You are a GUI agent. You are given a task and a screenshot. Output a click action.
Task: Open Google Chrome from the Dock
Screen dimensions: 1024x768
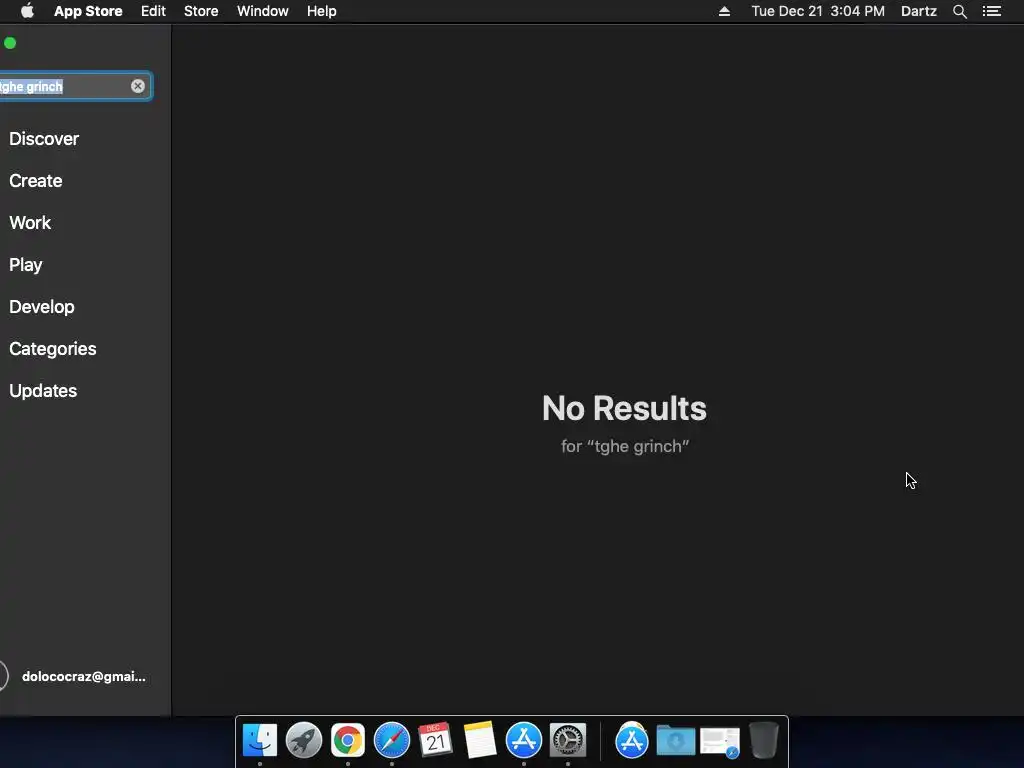(347, 741)
